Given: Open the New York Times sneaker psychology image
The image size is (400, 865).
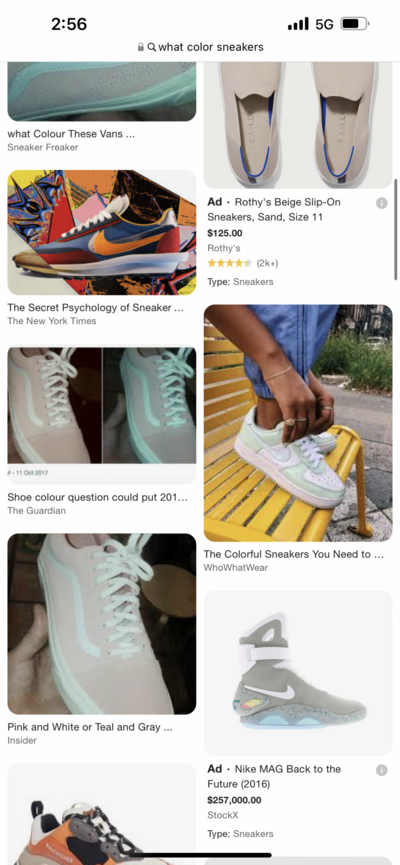Looking at the screenshot, I should [102, 232].
